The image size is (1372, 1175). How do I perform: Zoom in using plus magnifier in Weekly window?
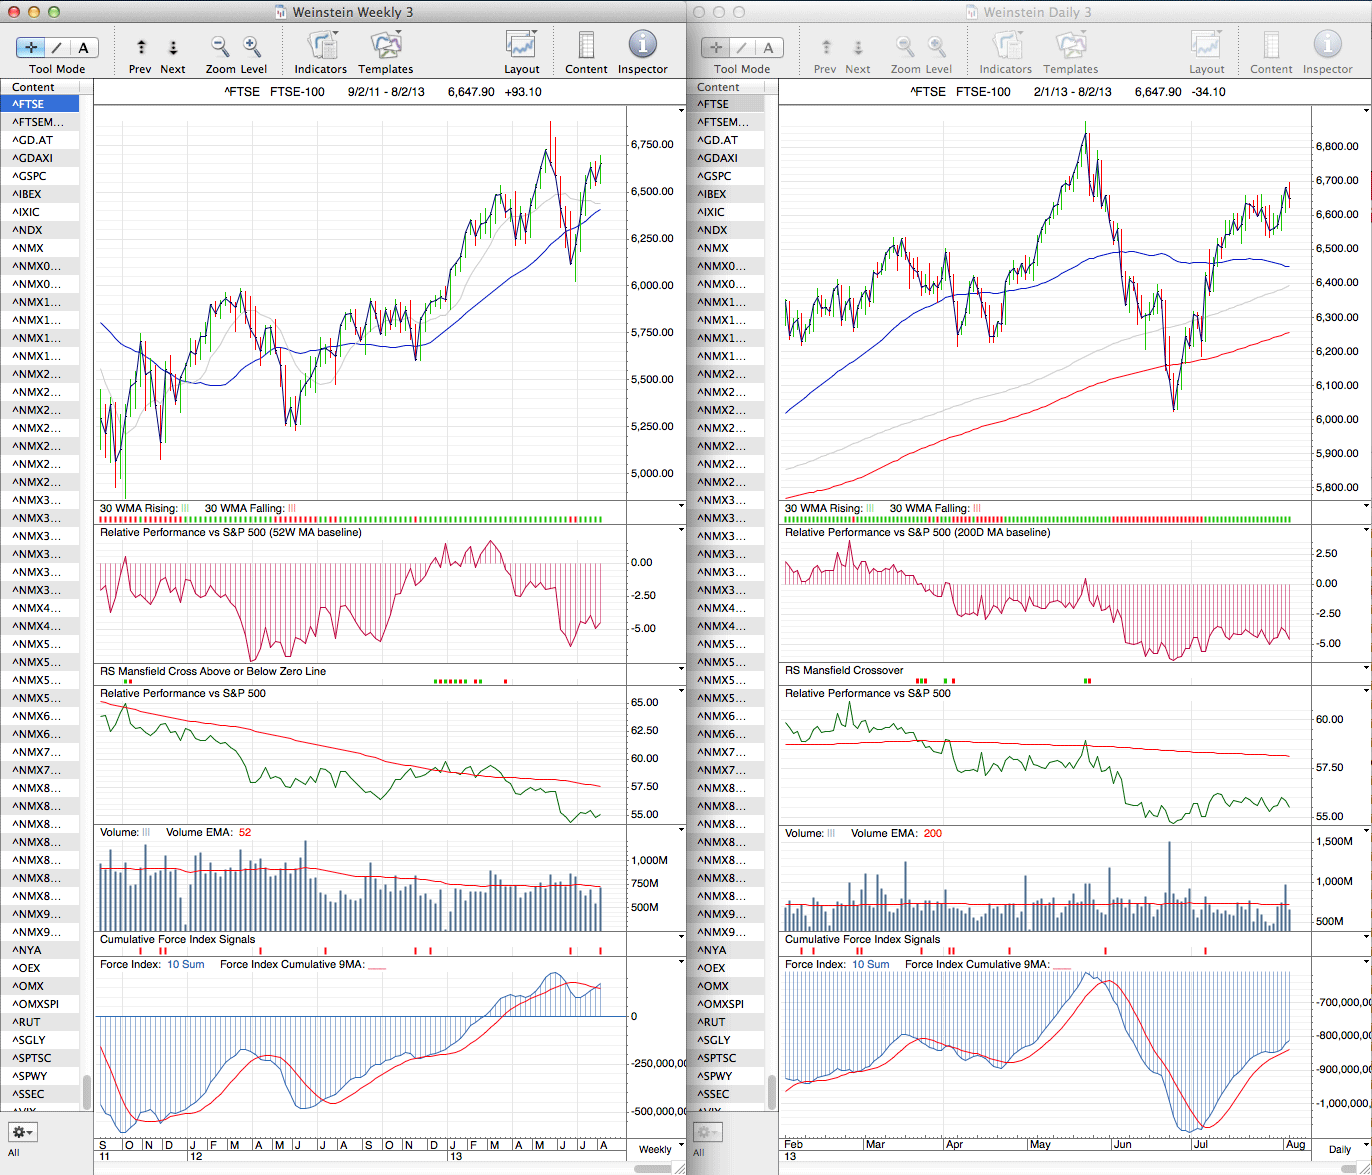[252, 46]
